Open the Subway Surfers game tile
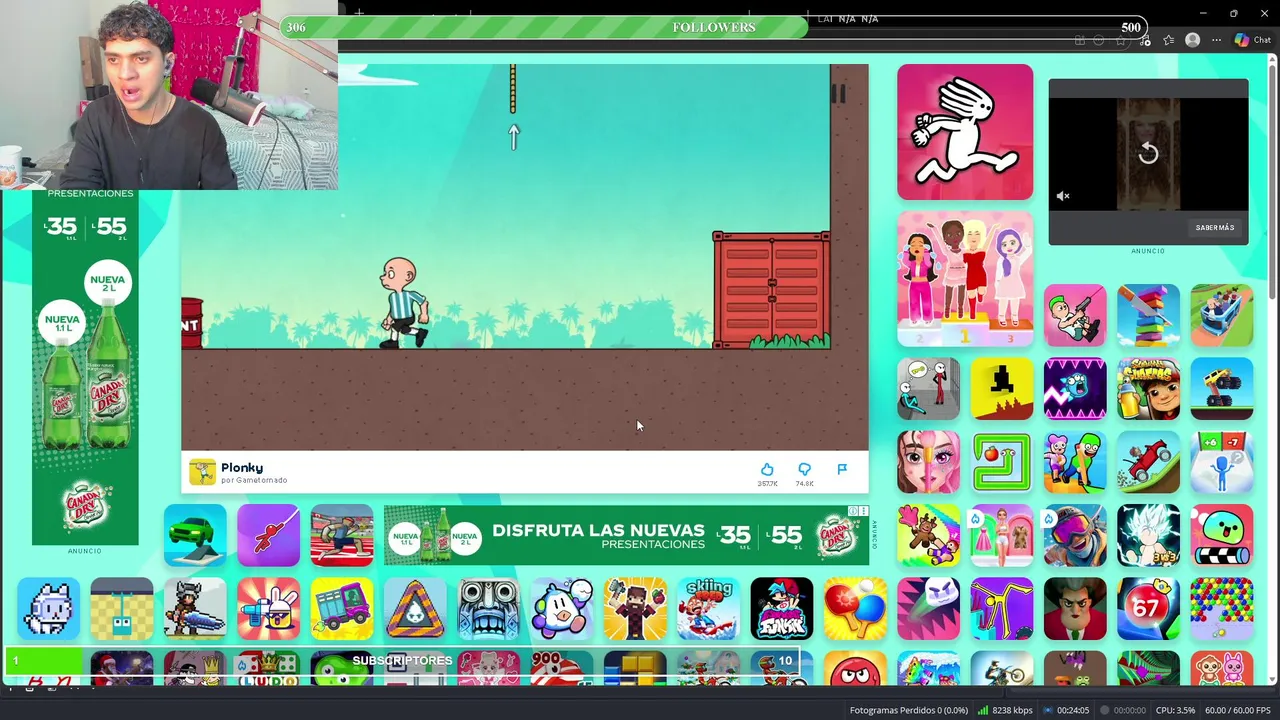This screenshot has width=1280, height=720. [1148, 389]
